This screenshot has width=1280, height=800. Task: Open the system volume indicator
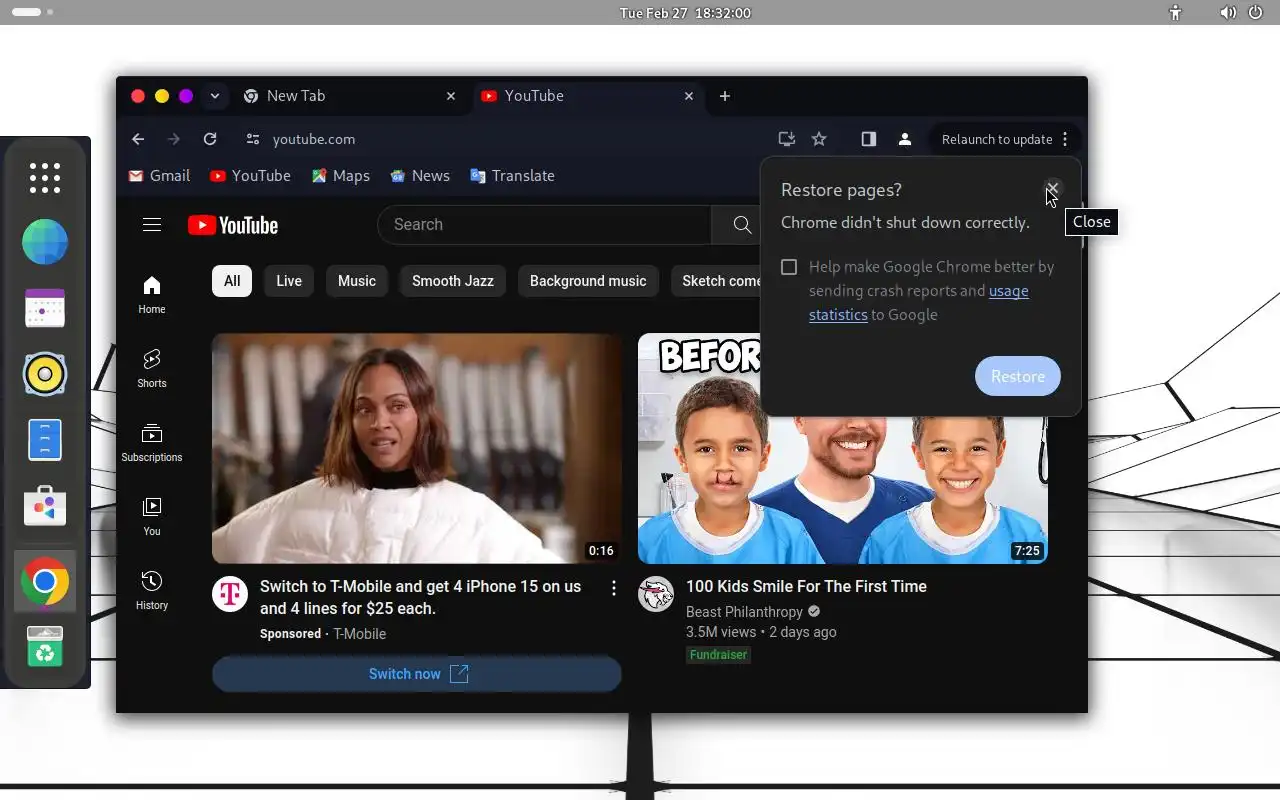[x=1228, y=13]
